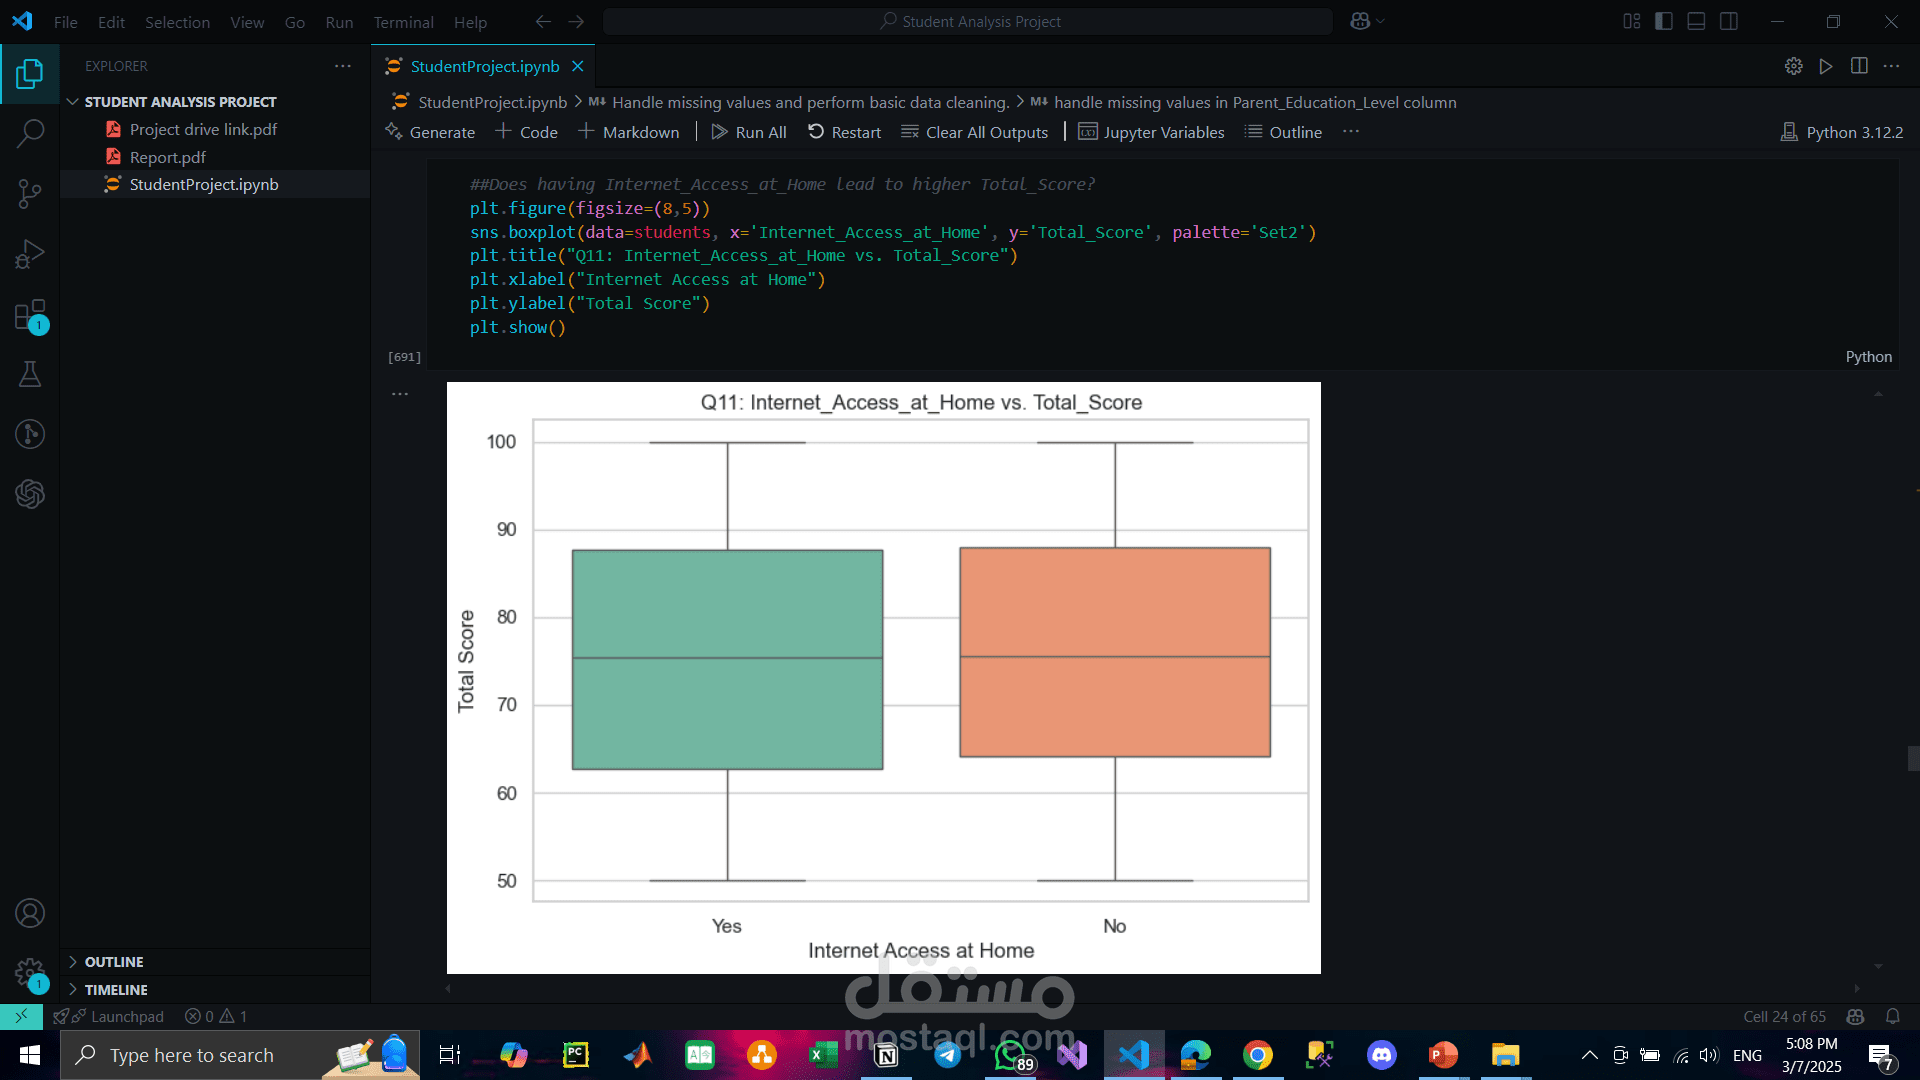Expand the TIMELINE section

pos(115,990)
